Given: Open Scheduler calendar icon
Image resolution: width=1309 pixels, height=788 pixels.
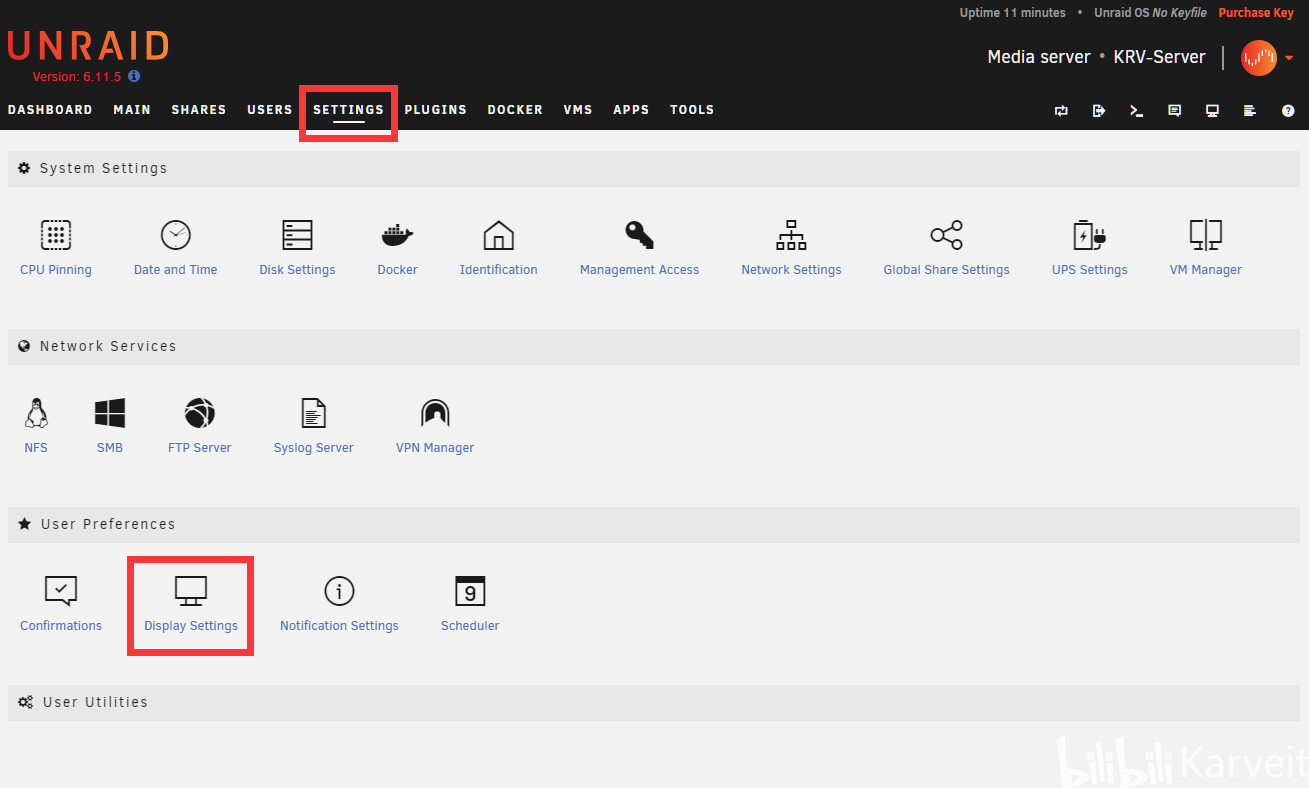Looking at the screenshot, I should (x=470, y=591).
